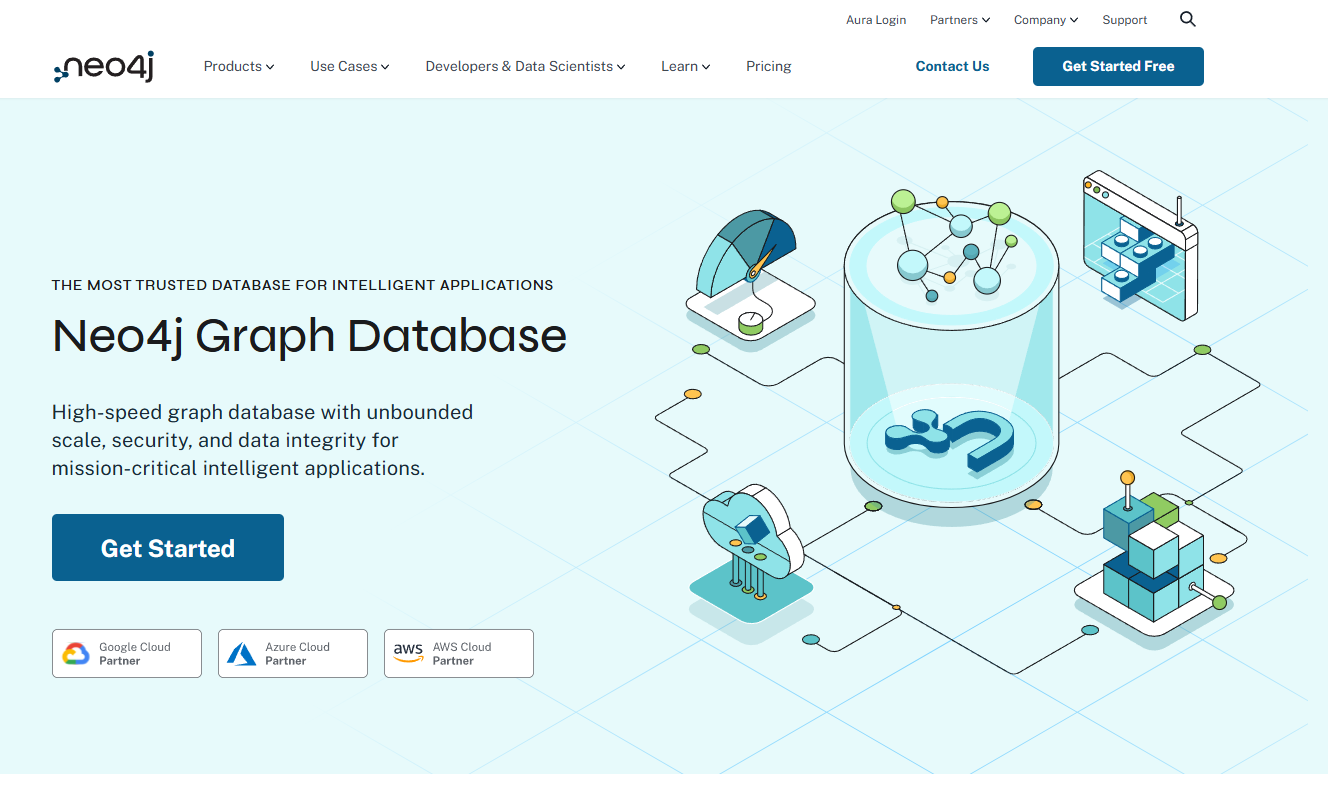
Task: Open Developers & Data Scientists dropdown
Action: 525,66
